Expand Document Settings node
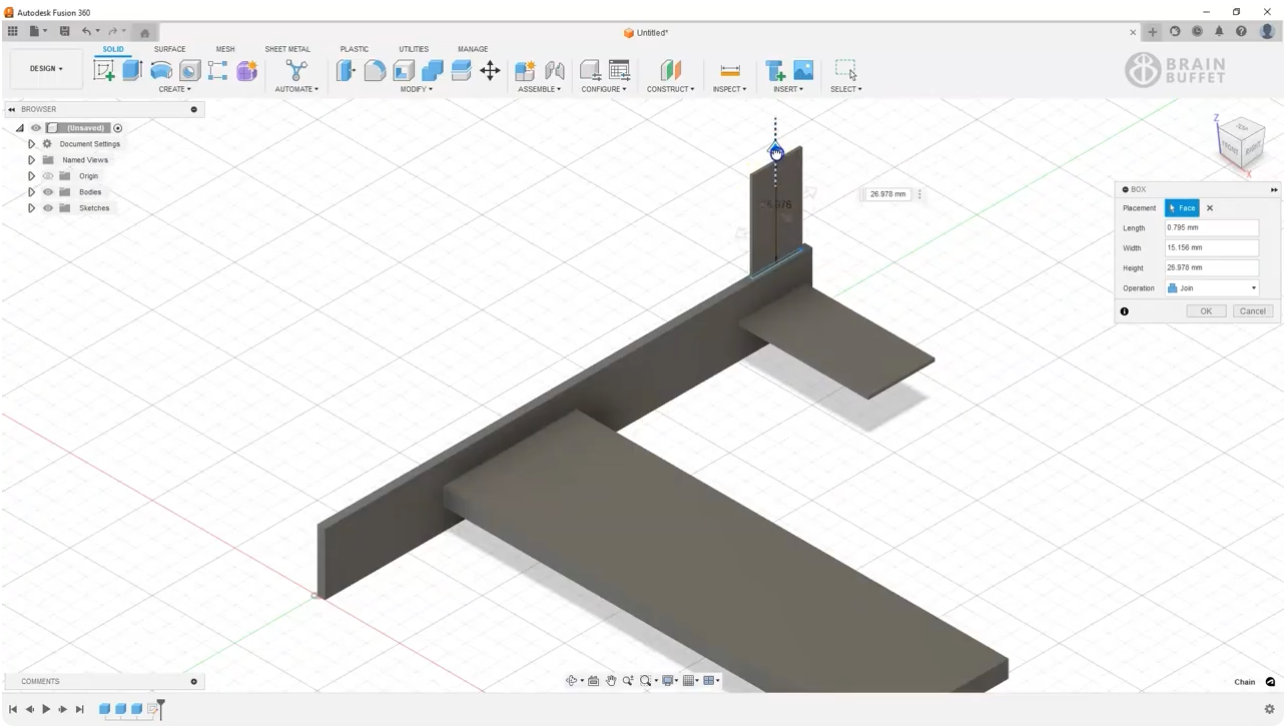The width and height of the screenshot is (1287, 726). (x=31, y=144)
